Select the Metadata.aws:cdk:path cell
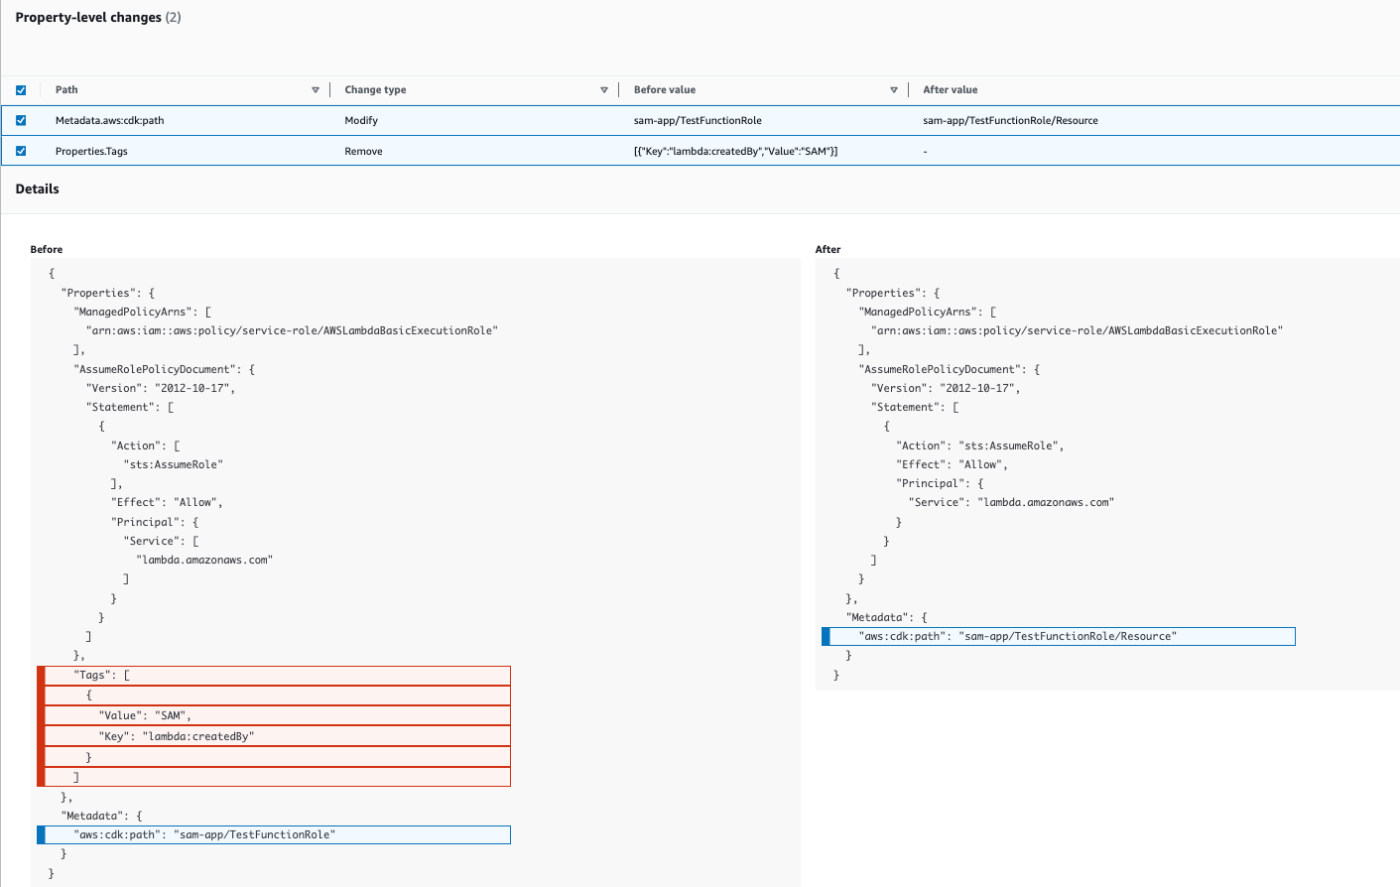Screen dimensions: 1400x887 [x=110, y=120]
